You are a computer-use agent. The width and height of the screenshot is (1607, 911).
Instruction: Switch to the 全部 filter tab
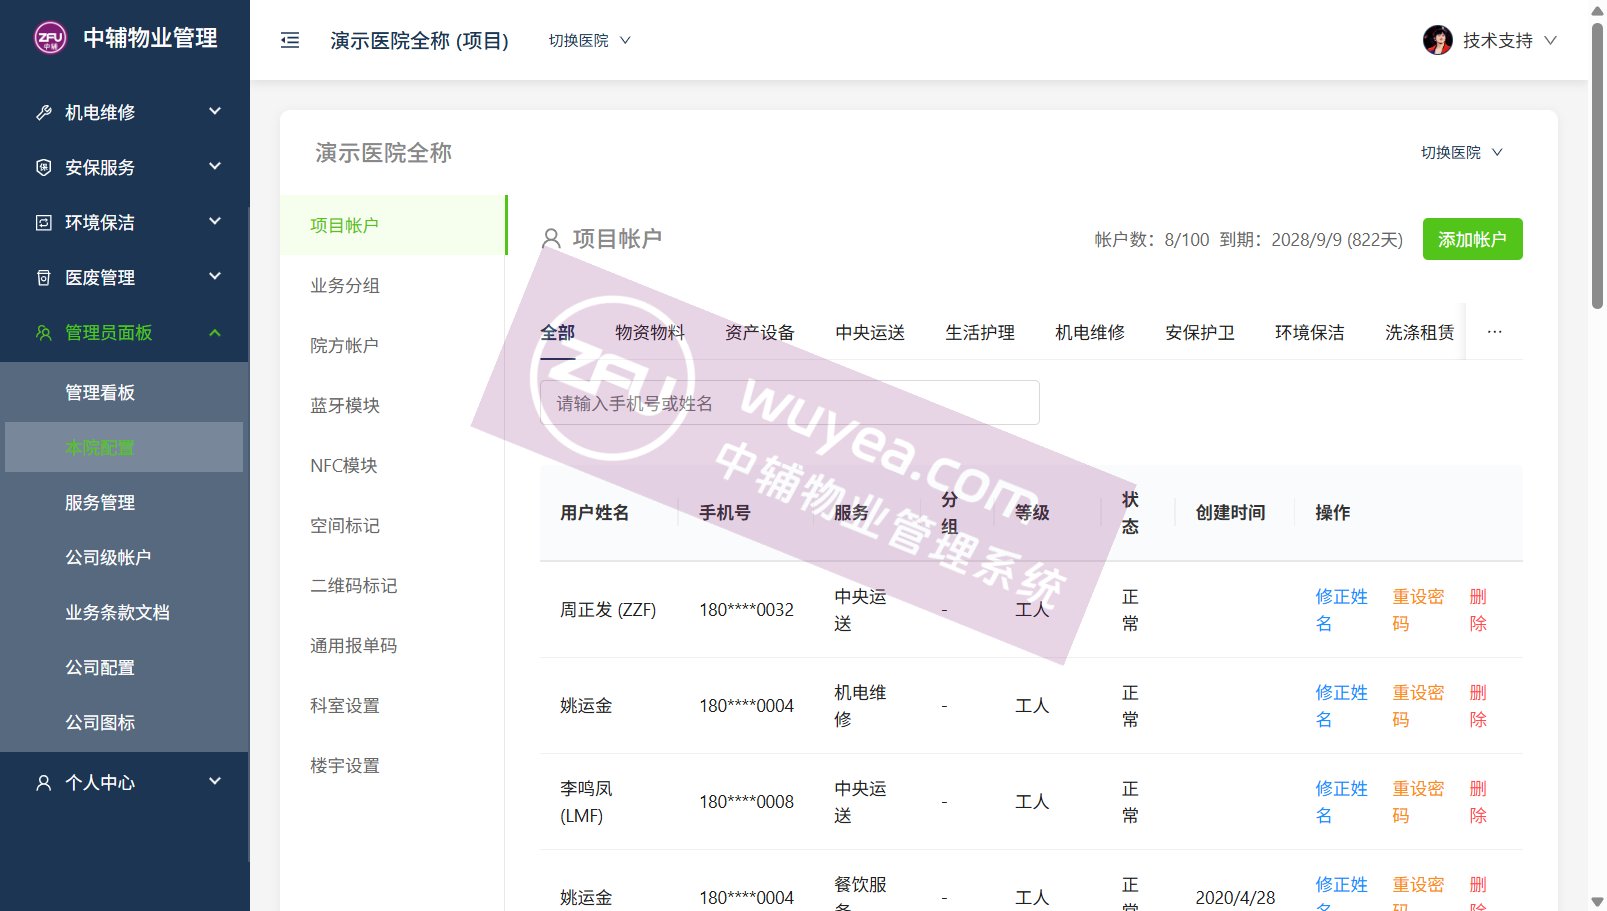pos(558,332)
